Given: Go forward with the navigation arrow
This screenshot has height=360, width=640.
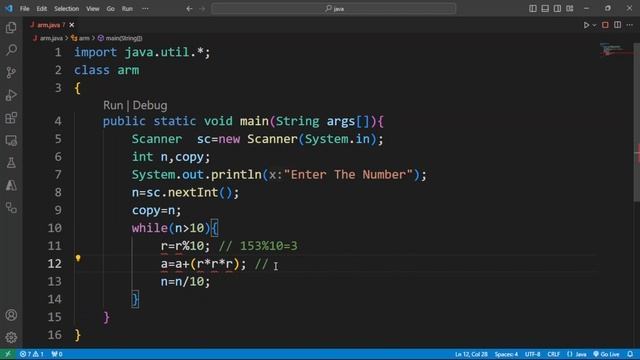Looking at the screenshot, I should point(202,9).
